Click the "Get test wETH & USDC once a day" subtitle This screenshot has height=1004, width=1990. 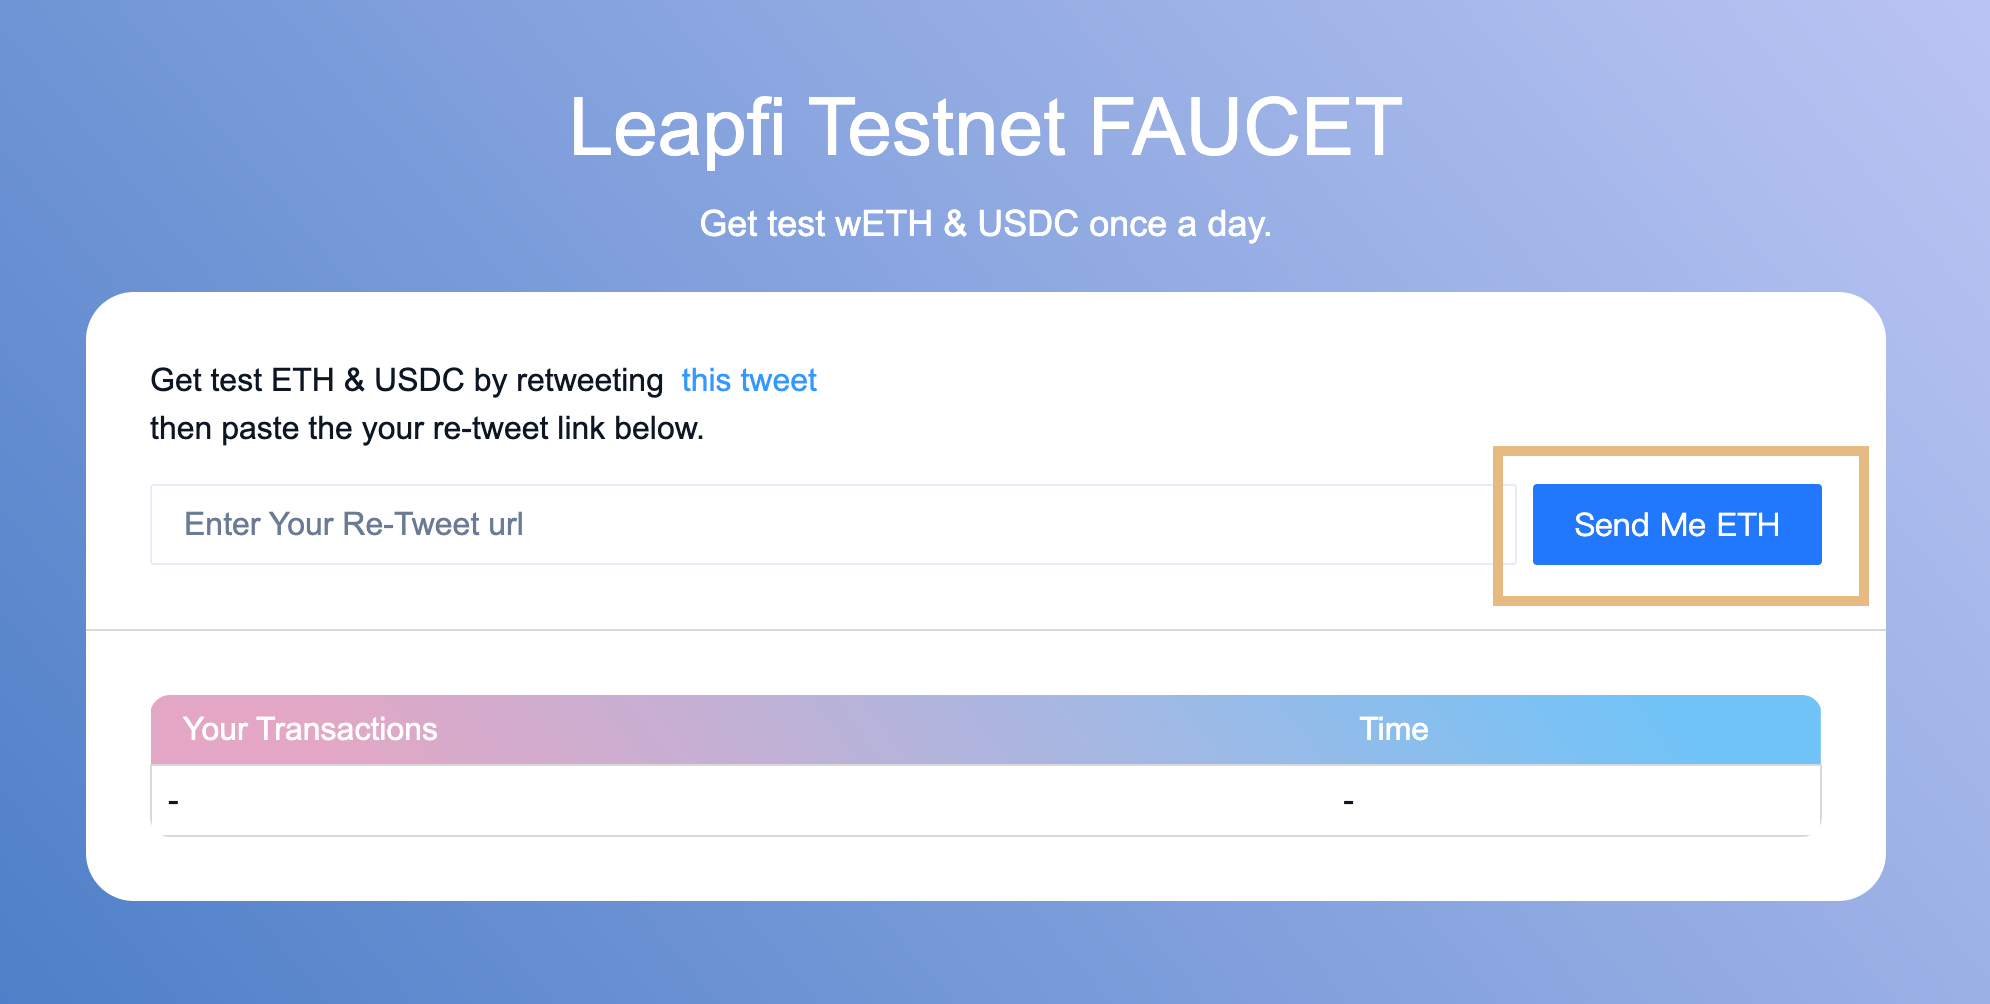tap(985, 224)
